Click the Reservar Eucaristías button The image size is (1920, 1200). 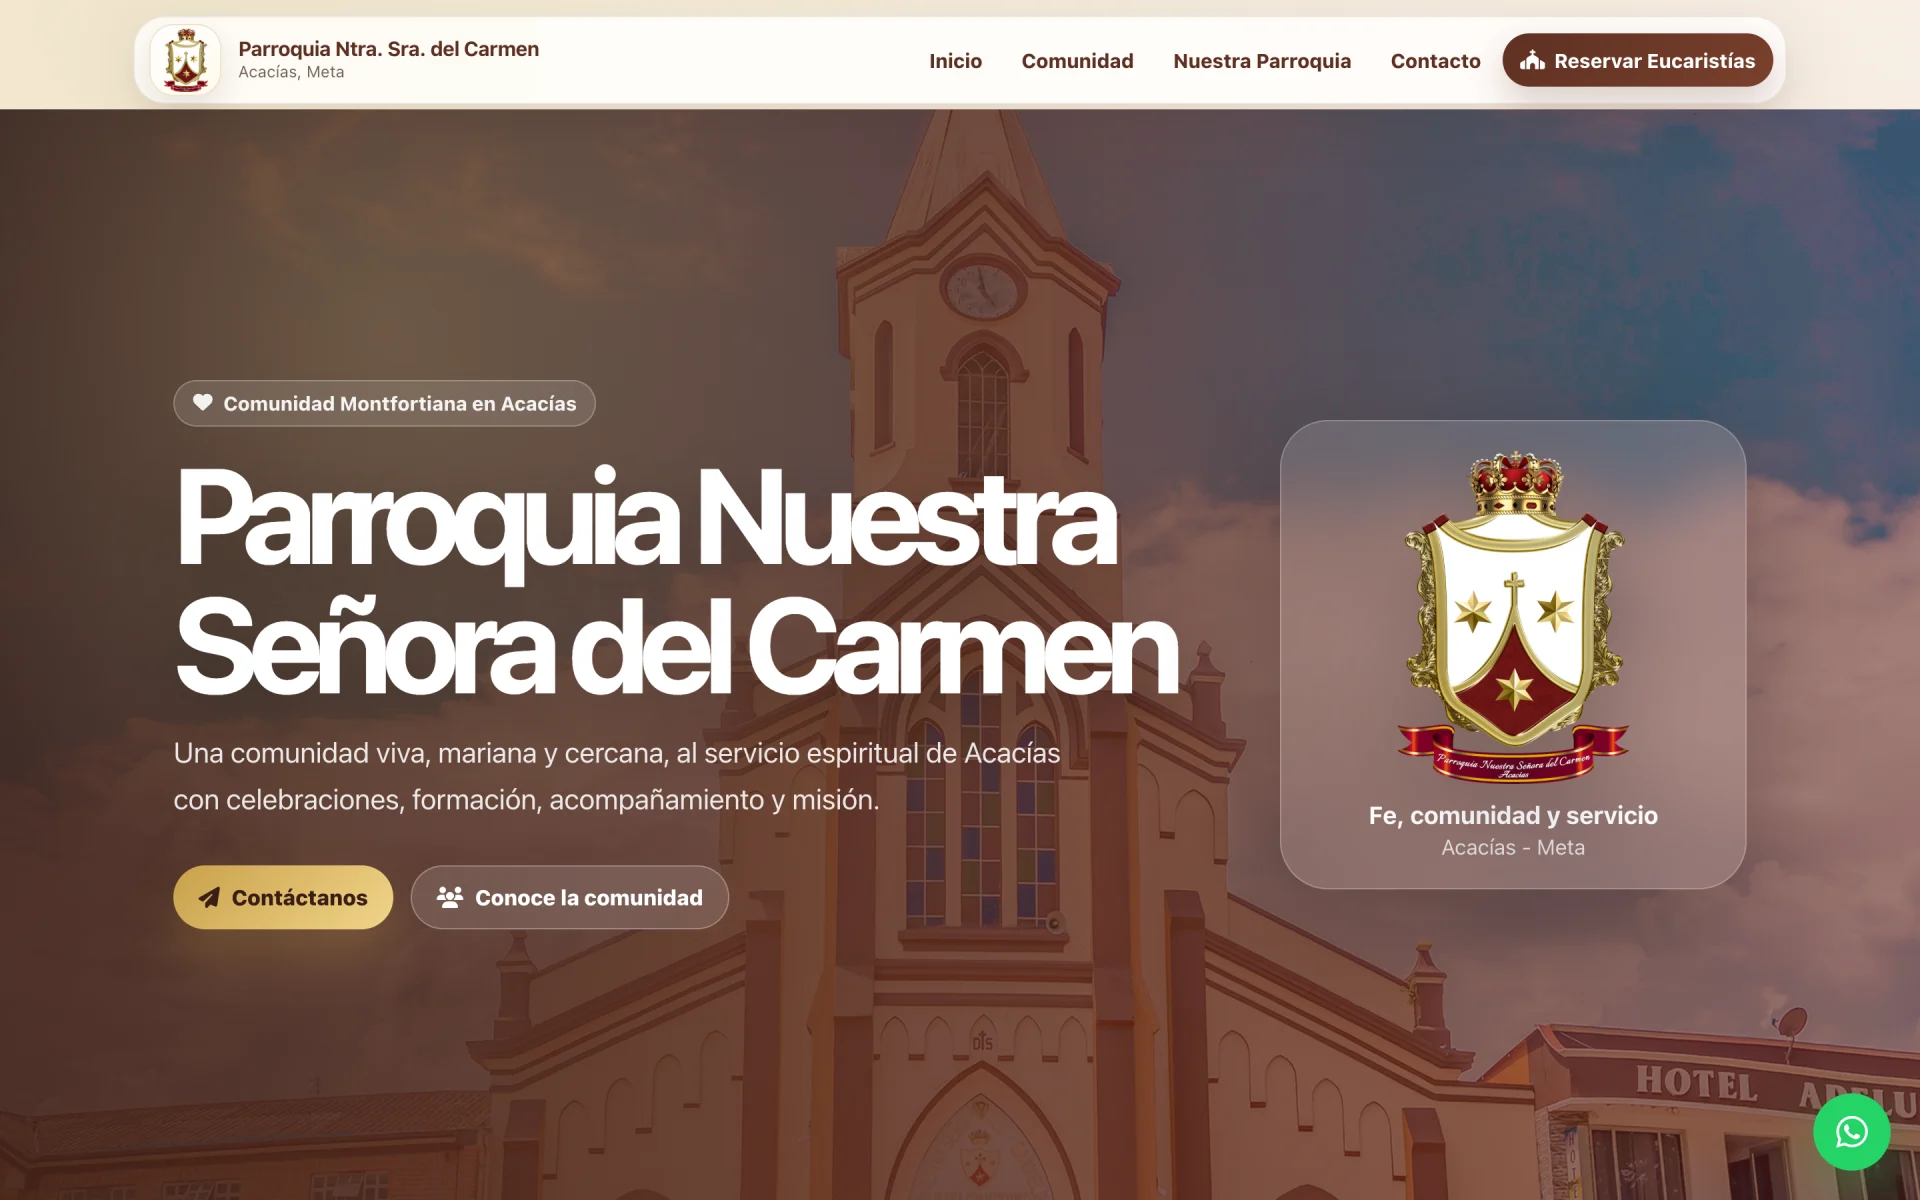pyautogui.click(x=1637, y=60)
